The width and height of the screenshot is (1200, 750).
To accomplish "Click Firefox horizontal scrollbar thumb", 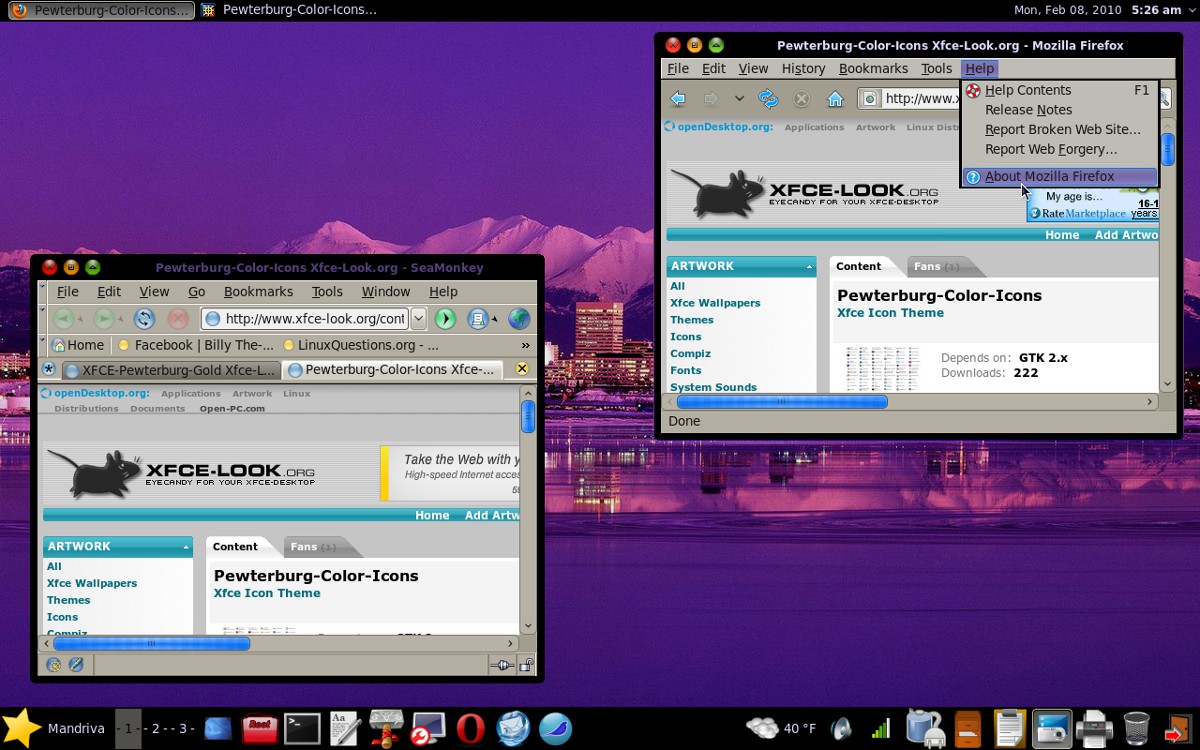I will point(782,402).
